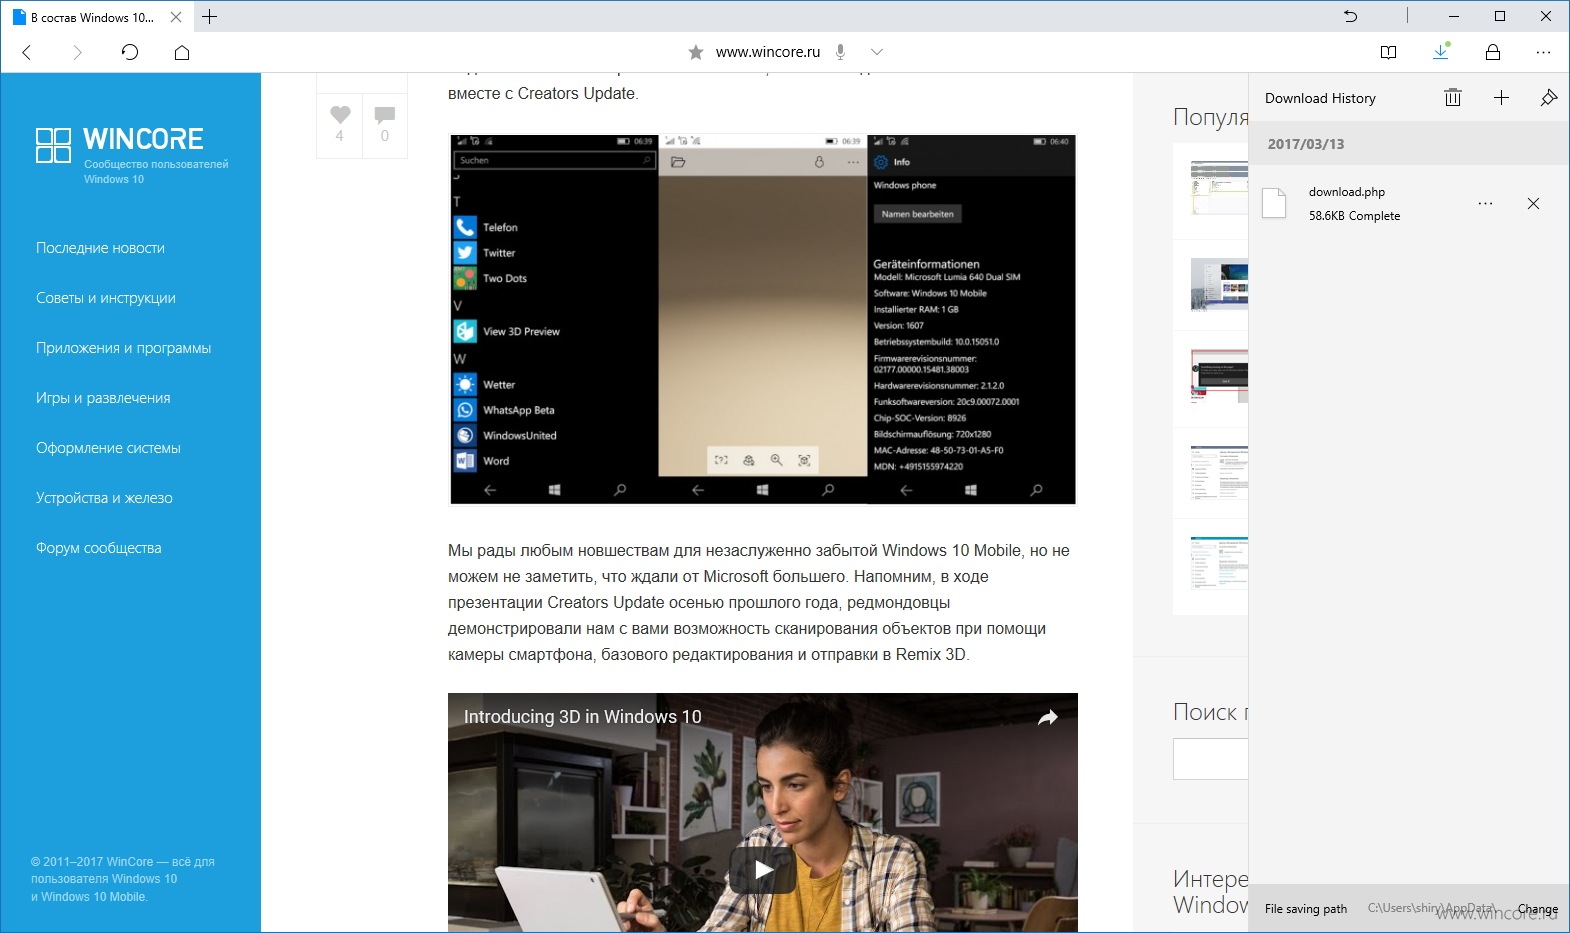This screenshot has height=933, width=1570.
Task: Add new download with plus icon
Action: point(1501,97)
